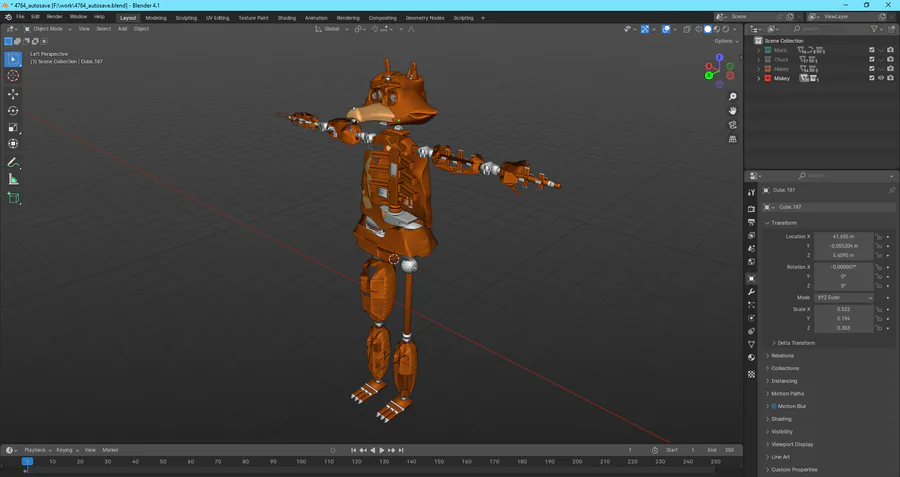Image resolution: width=900 pixels, height=477 pixels.
Task: Open the World properties tab
Action: click(751, 262)
